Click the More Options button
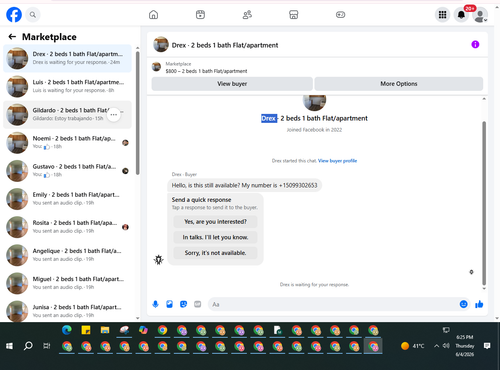 pyautogui.click(x=399, y=84)
